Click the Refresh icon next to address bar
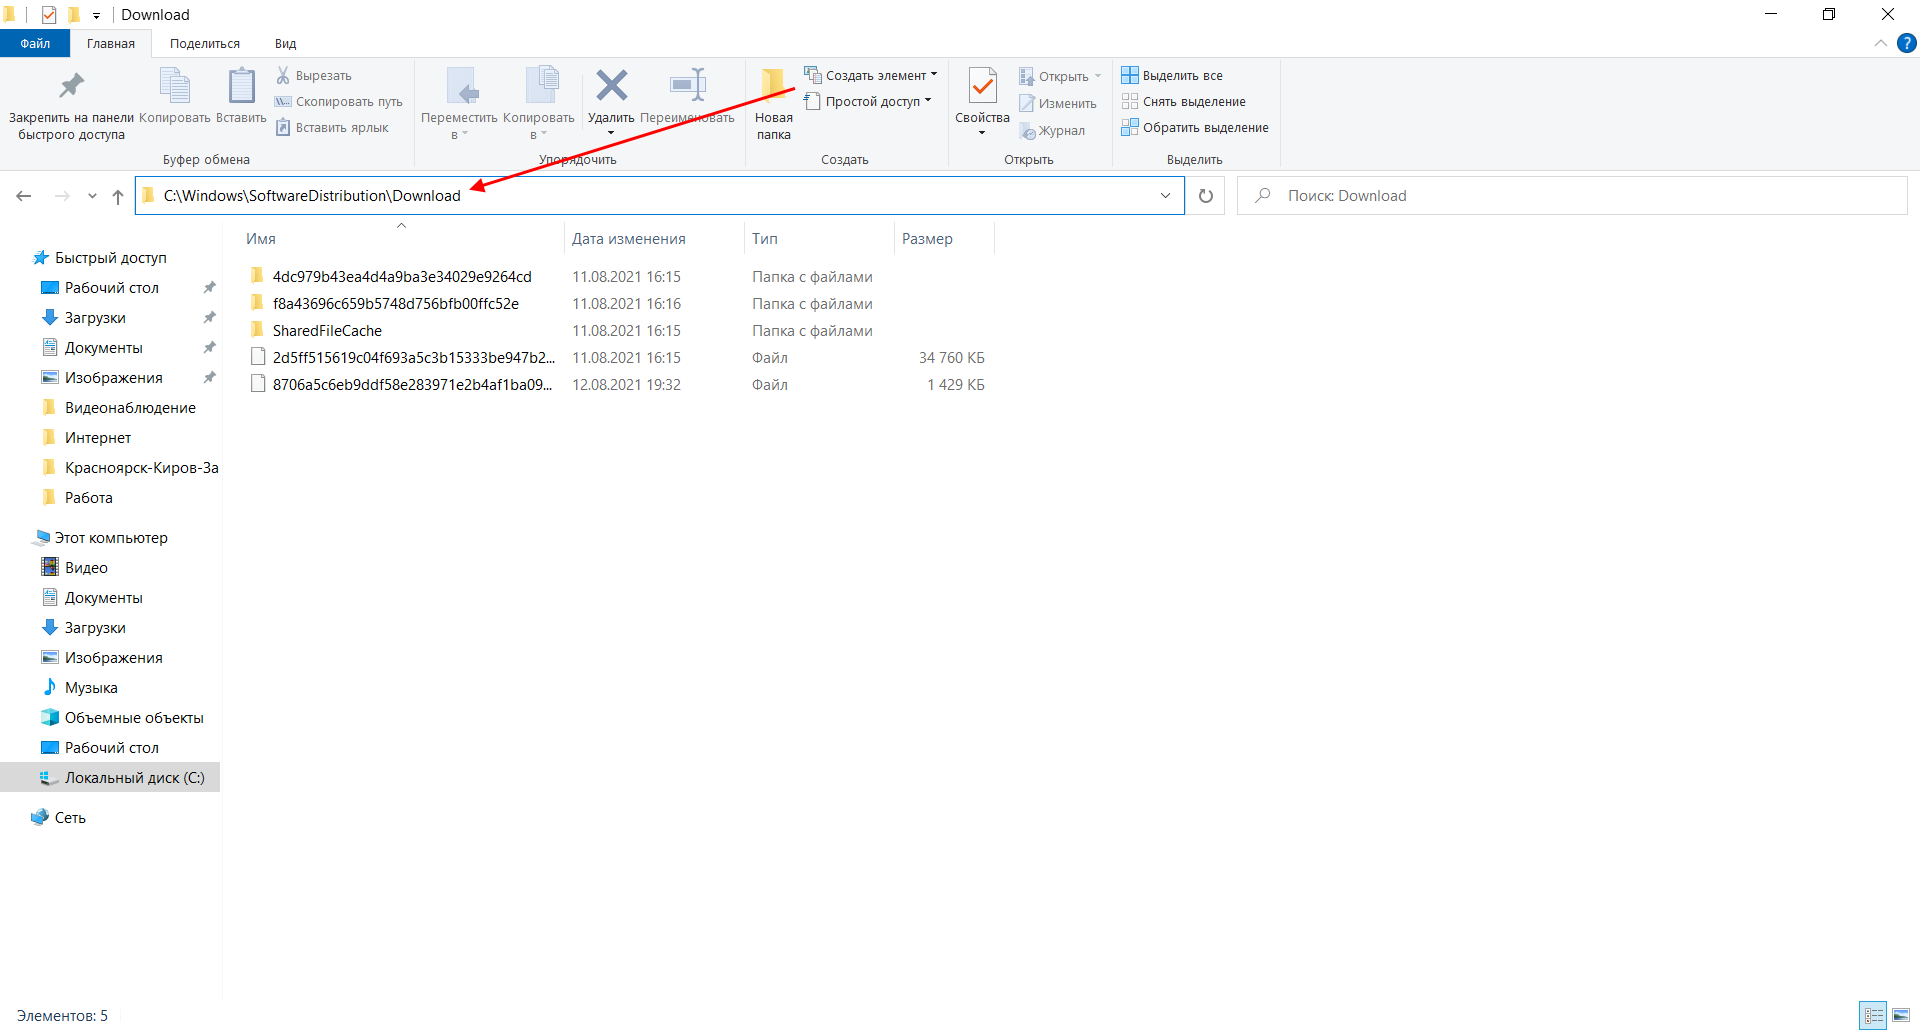 point(1206,196)
